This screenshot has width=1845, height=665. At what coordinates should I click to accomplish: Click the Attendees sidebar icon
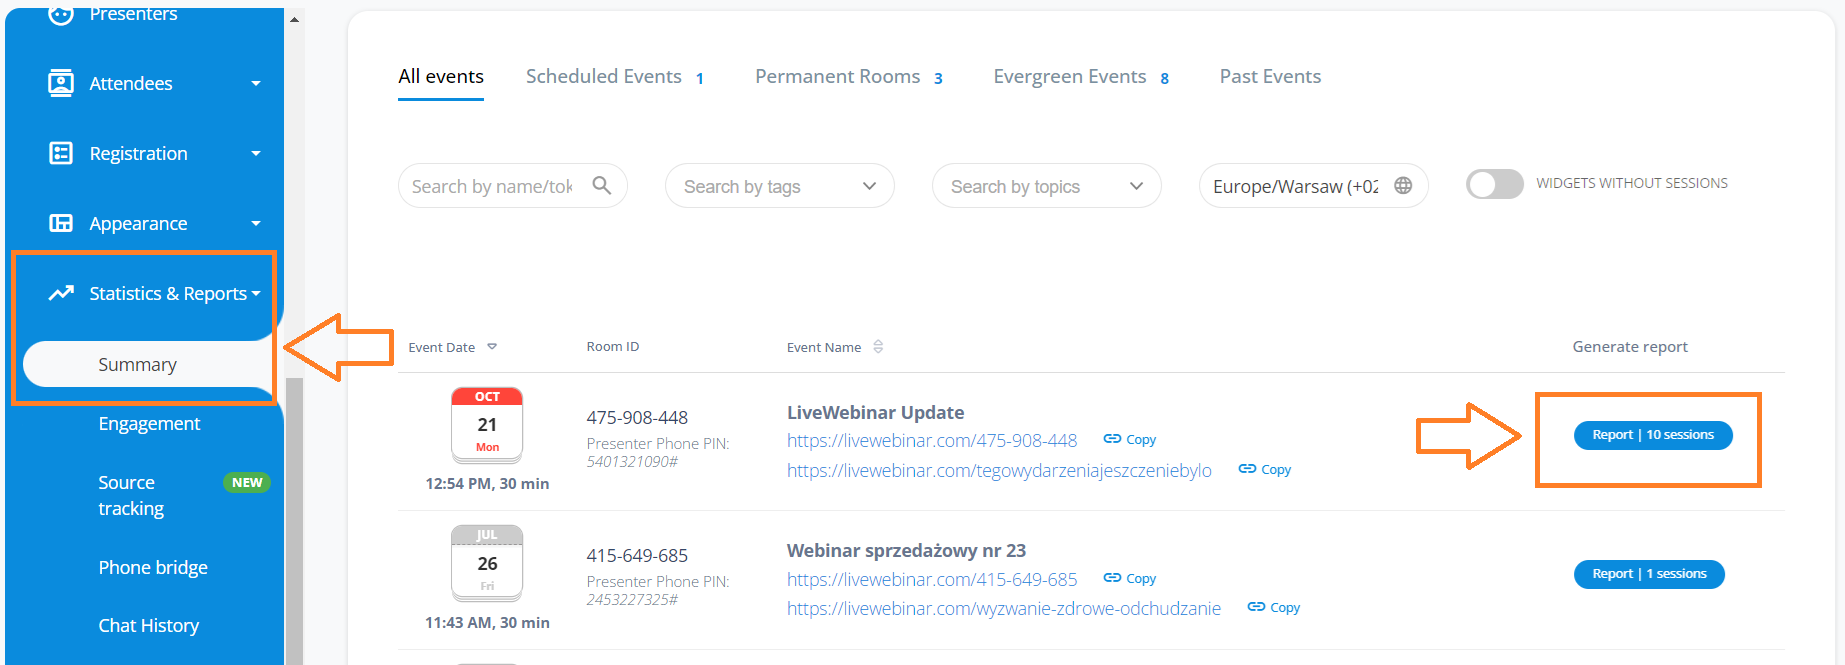point(61,83)
